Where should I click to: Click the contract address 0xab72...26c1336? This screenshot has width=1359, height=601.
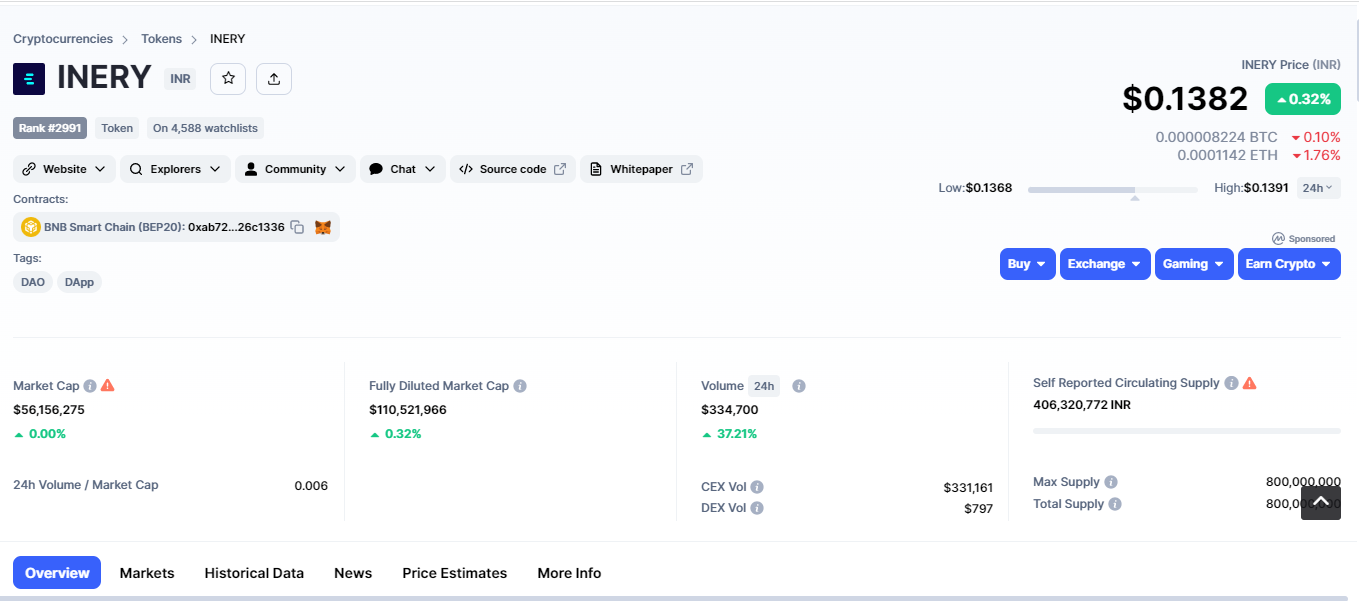(x=236, y=227)
